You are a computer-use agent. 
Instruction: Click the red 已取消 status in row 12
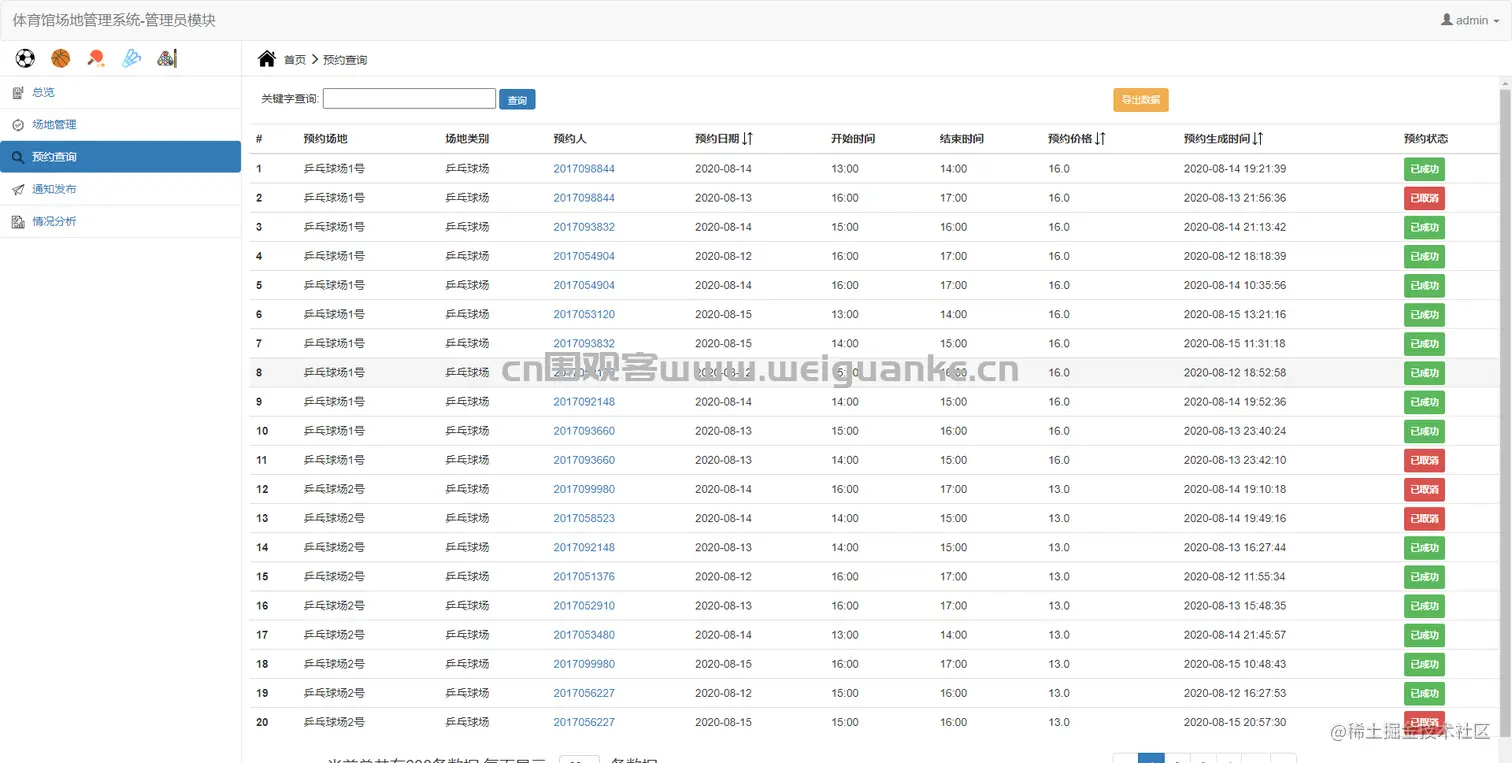pyautogui.click(x=1424, y=489)
